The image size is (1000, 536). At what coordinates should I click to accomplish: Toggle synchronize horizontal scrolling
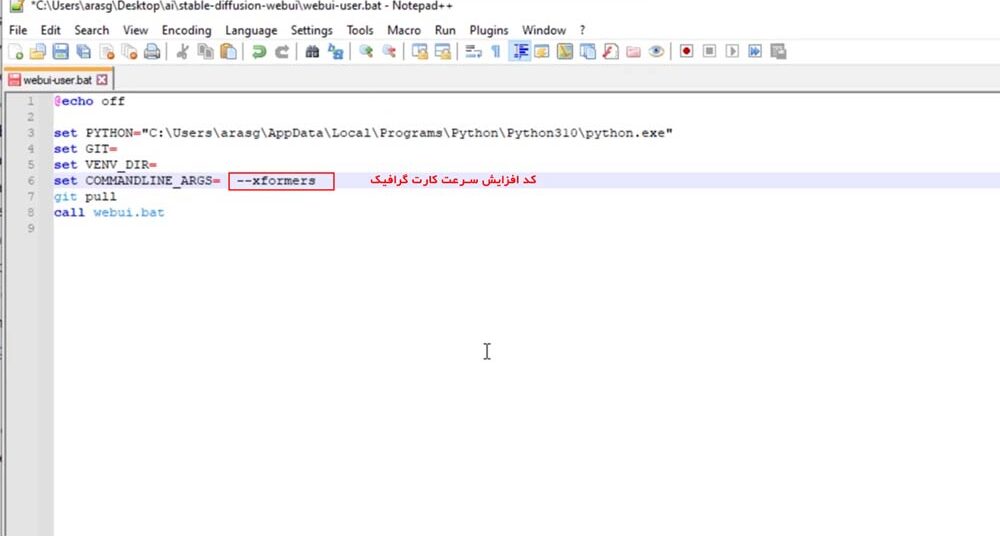tap(442, 52)
